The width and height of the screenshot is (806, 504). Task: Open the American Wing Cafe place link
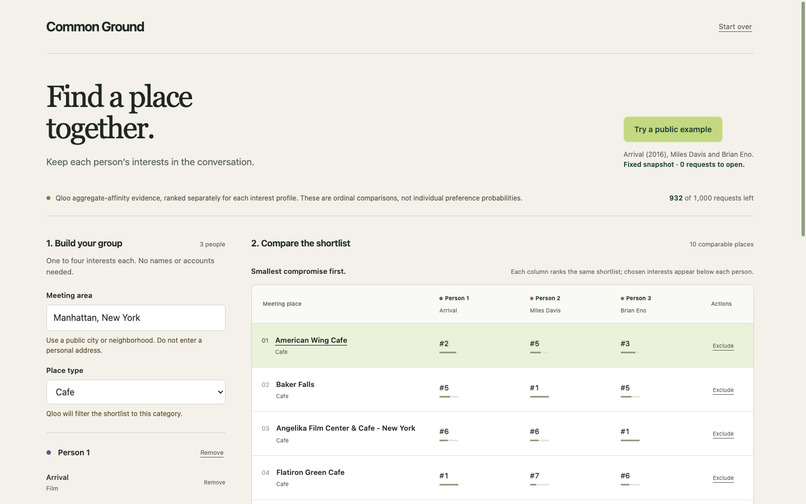311,340
